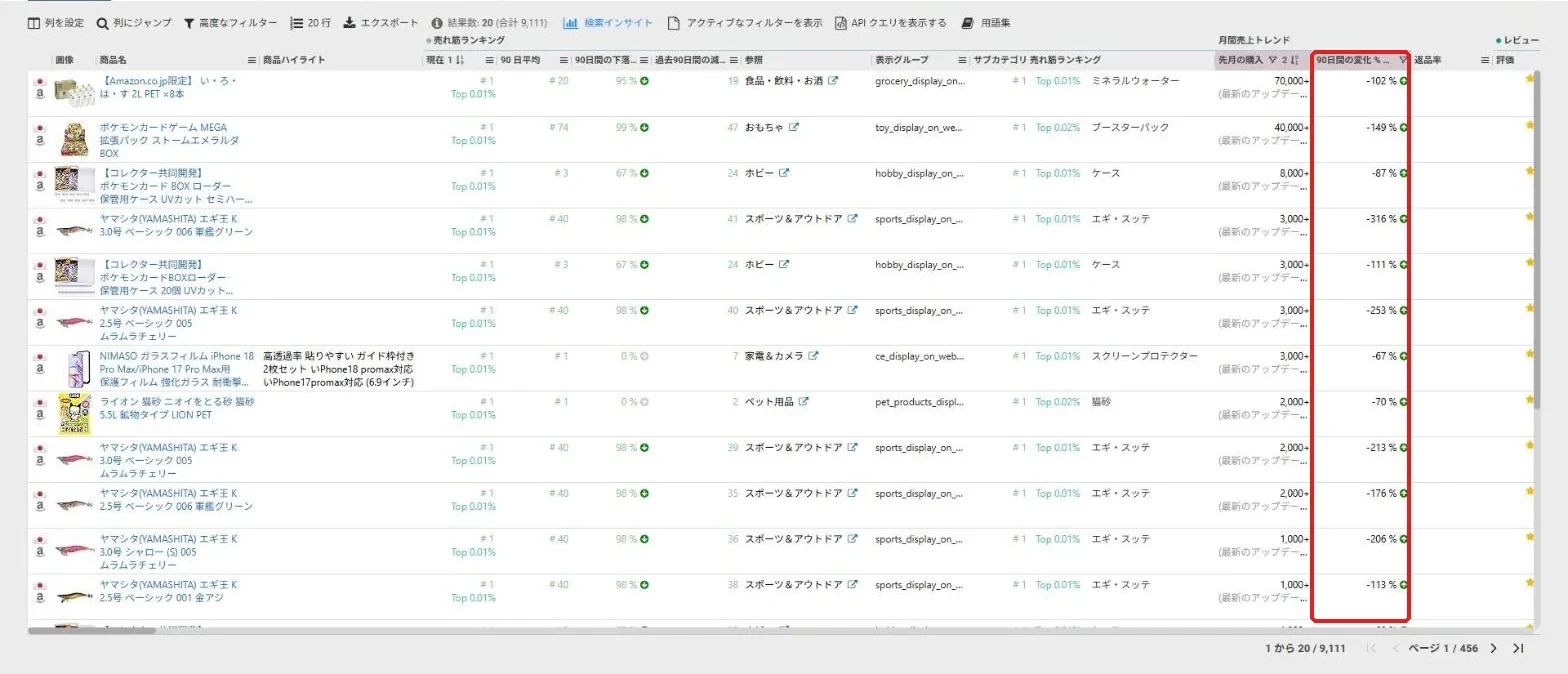Click filter icon in 90日間の変化 header
This screenshot has height=674, width=1568.
click(1402, 60)
